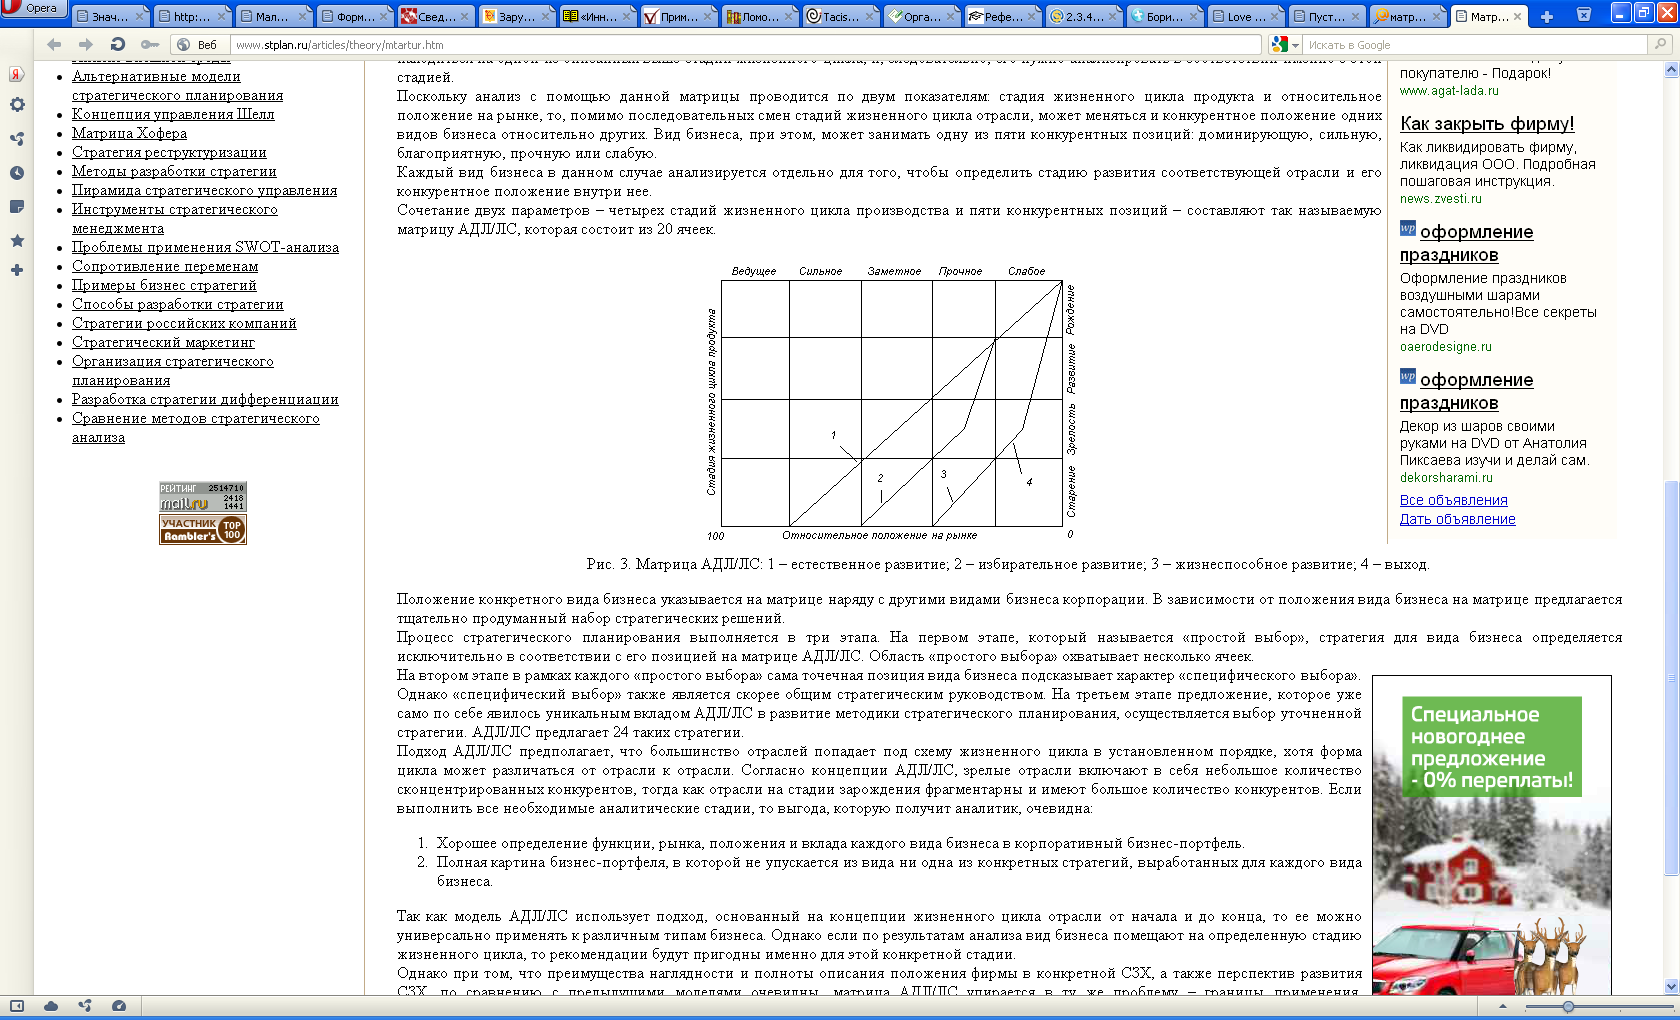The image size is (1680, 1020).
Task: Open link Пирамида стратегического управления
Action: (x=204, y=190)
